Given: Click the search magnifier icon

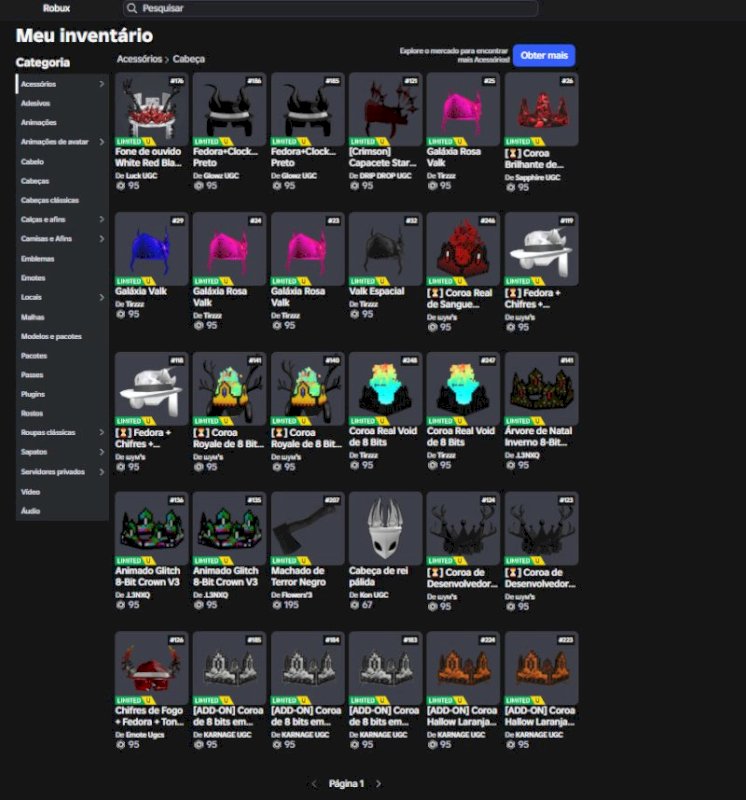Looking at the screenshot, I should (x=132, y=8).
